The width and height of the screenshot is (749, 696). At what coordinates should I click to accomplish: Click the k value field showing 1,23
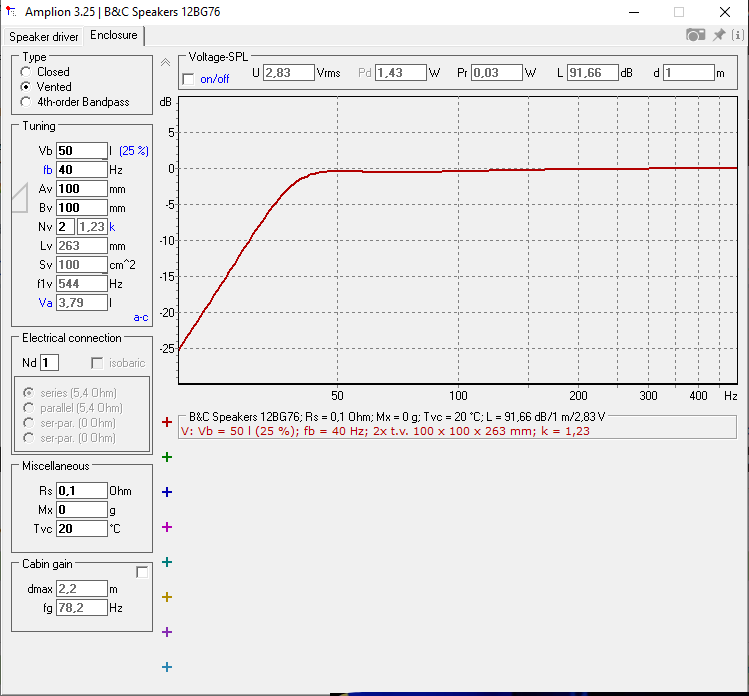click(92, 226)
